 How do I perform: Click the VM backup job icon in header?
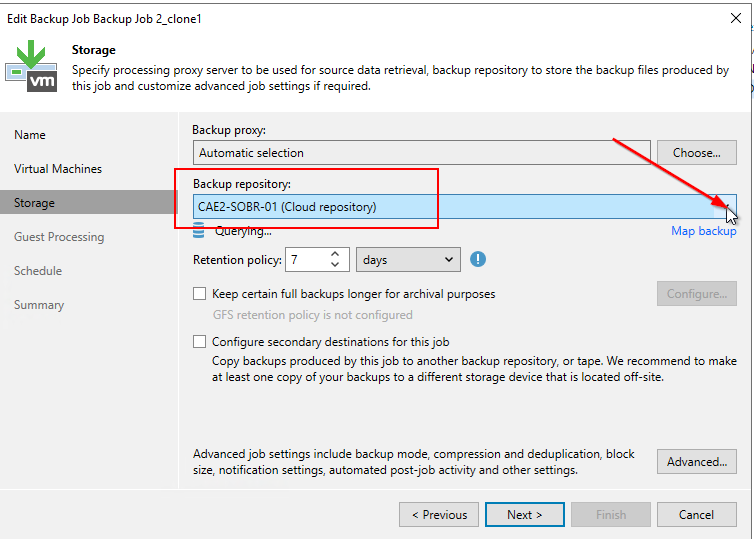tap(31, 66)
